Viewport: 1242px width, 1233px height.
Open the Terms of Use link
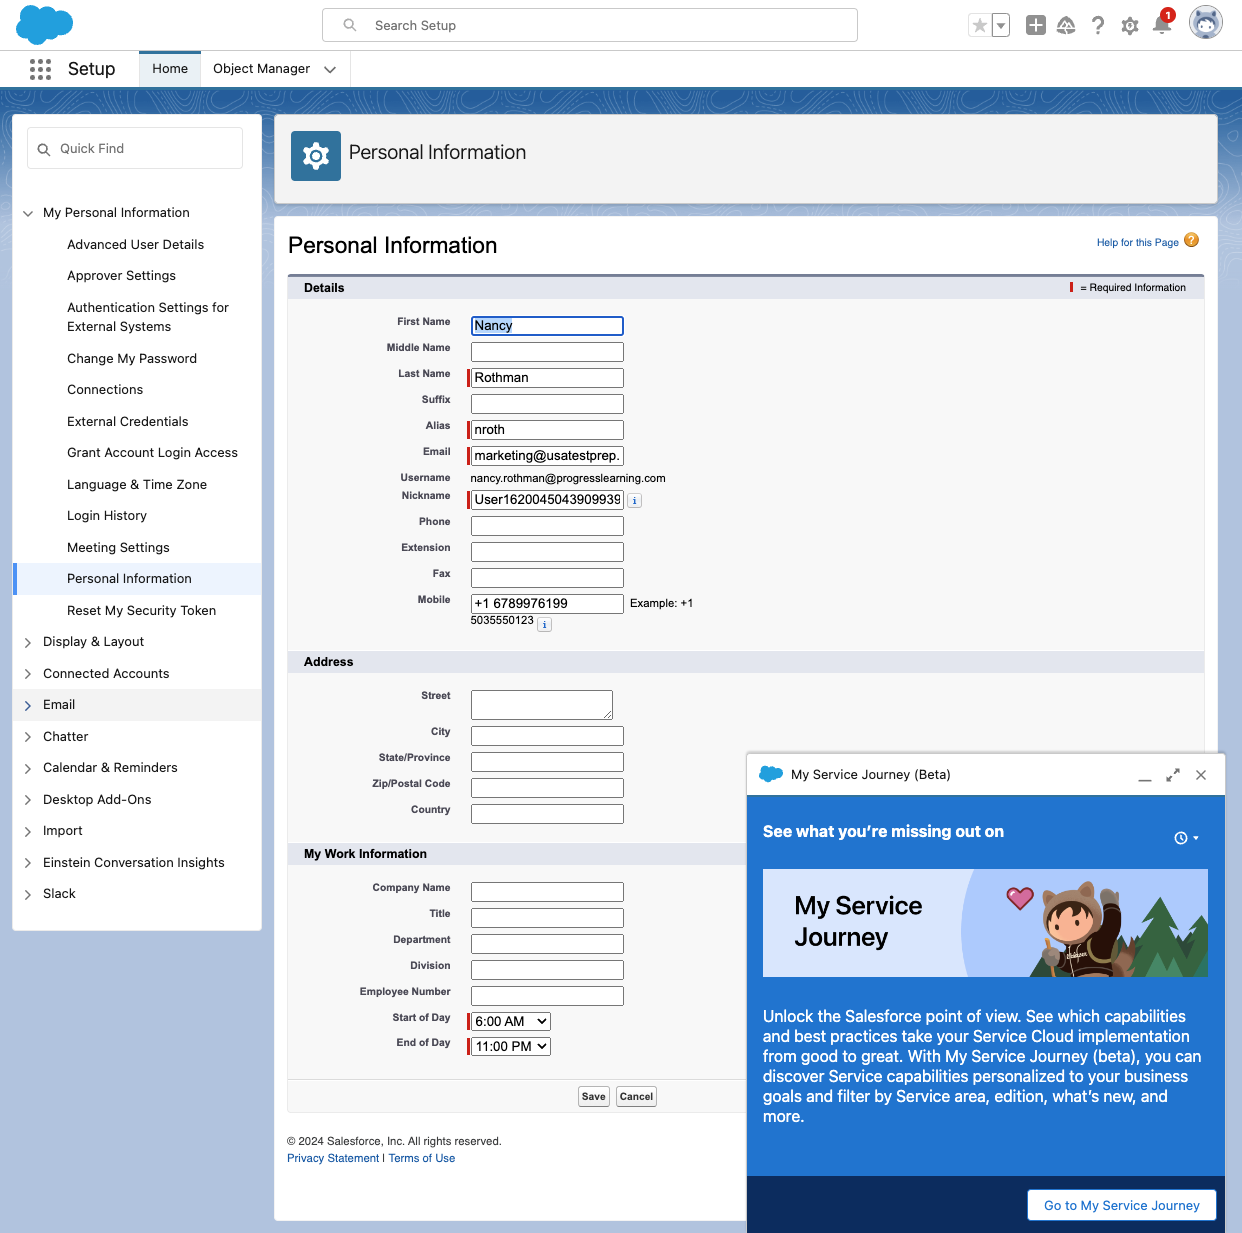pyautogui.click(x=422, y=1158)
